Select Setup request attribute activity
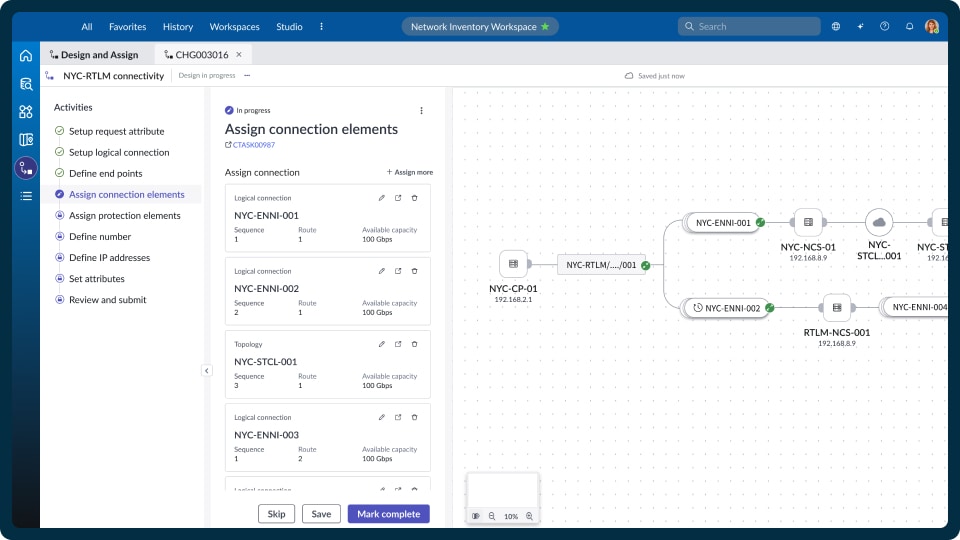 click(116, 131)
